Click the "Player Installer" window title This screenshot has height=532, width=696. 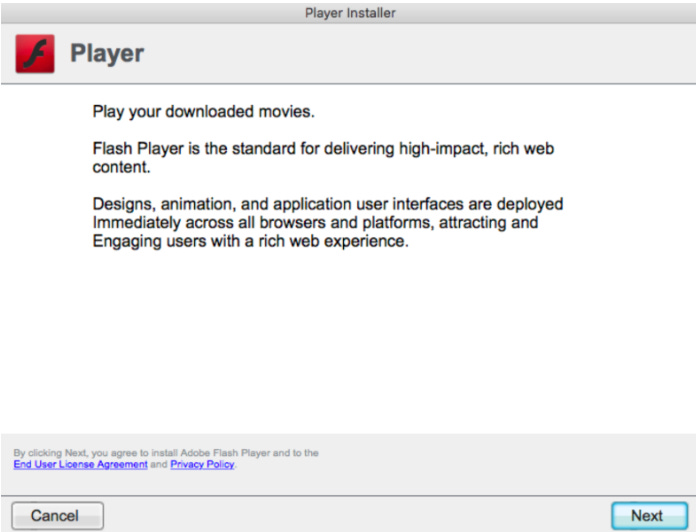click(x=350, y=13)
